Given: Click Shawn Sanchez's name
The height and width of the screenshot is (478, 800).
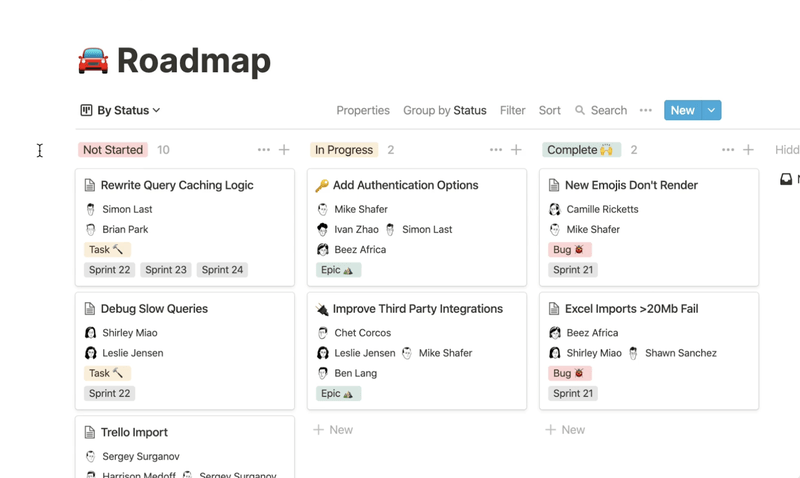Looking at the screenshot, I should pos(681,353).
